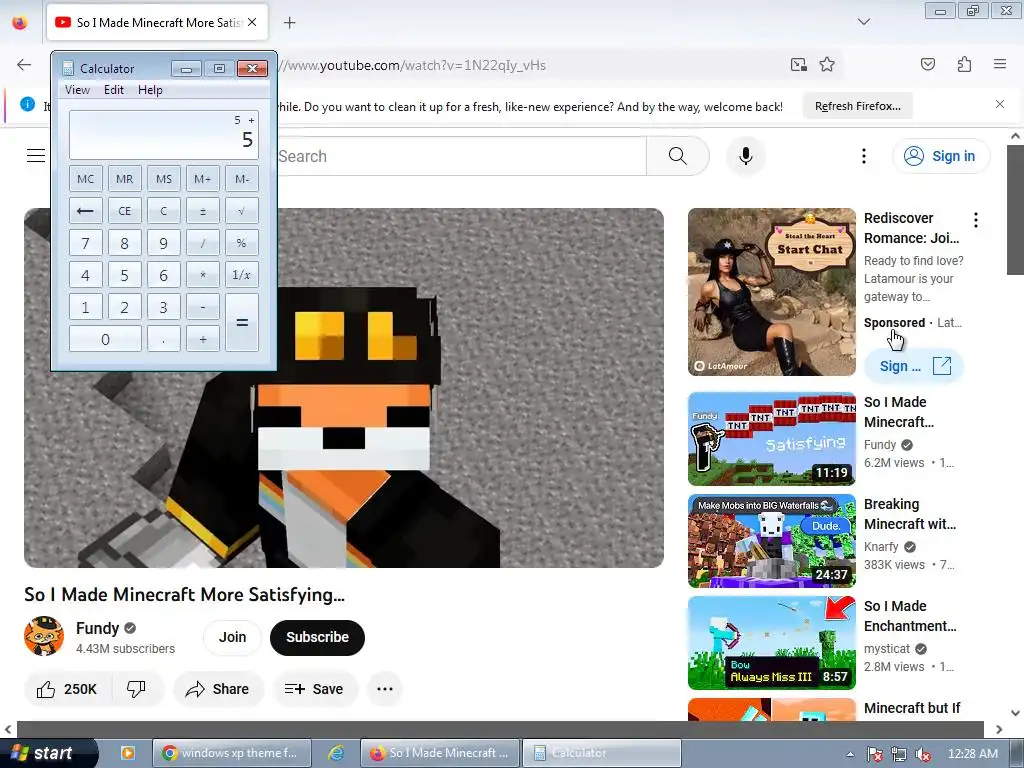Click the muted volume tray icon
Viewport: 1024px width, 768px height.
(x=923, y=754)
